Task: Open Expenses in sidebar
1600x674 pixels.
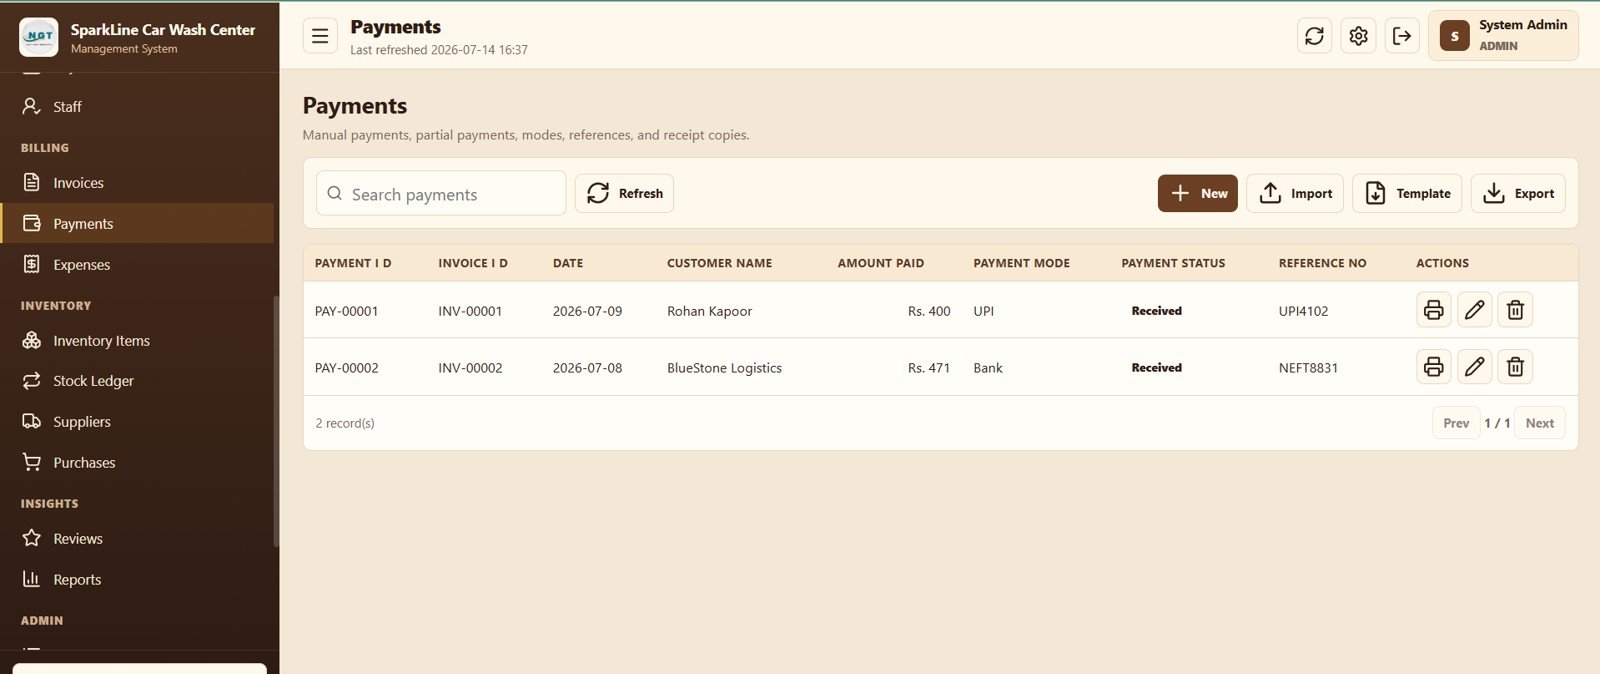Action: (137, 264)
